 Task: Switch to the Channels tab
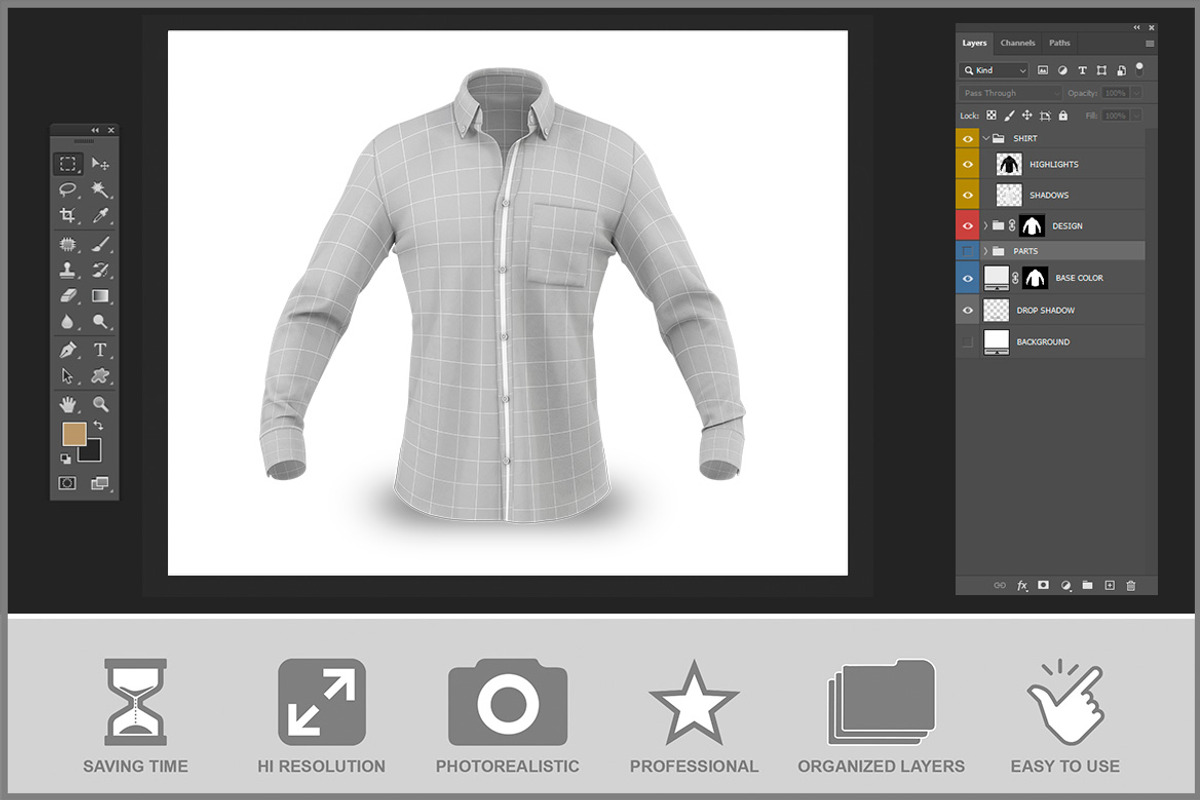point(1017,43)
